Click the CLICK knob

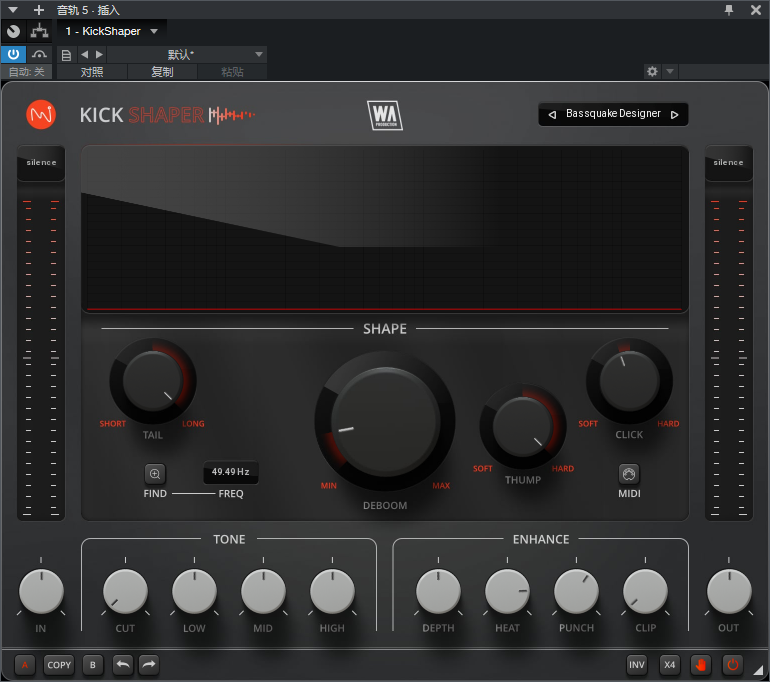pyautogui.click(x=629, y=381)
